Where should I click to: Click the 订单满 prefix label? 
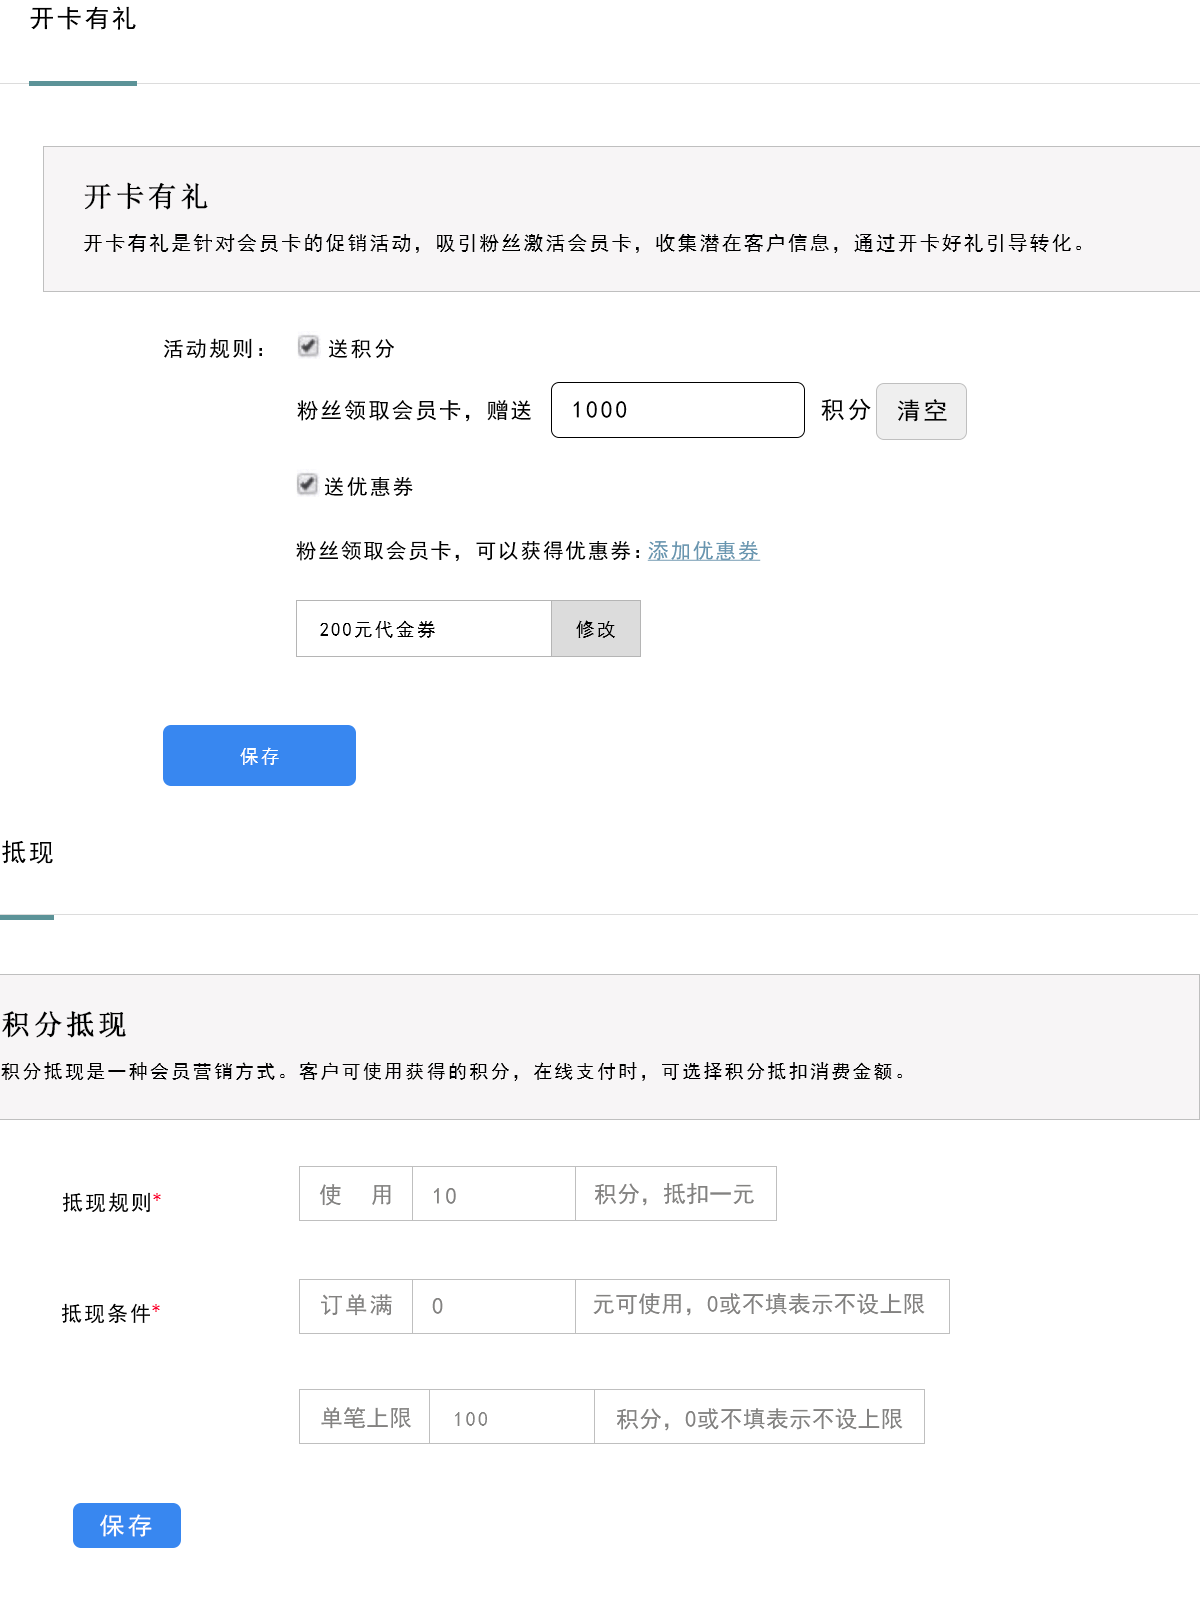356,1306
